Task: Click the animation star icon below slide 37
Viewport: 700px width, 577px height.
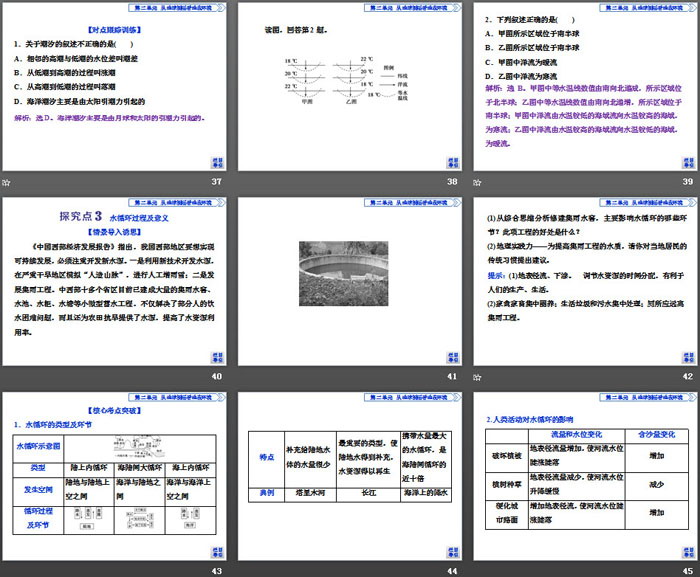Action: 6,182
